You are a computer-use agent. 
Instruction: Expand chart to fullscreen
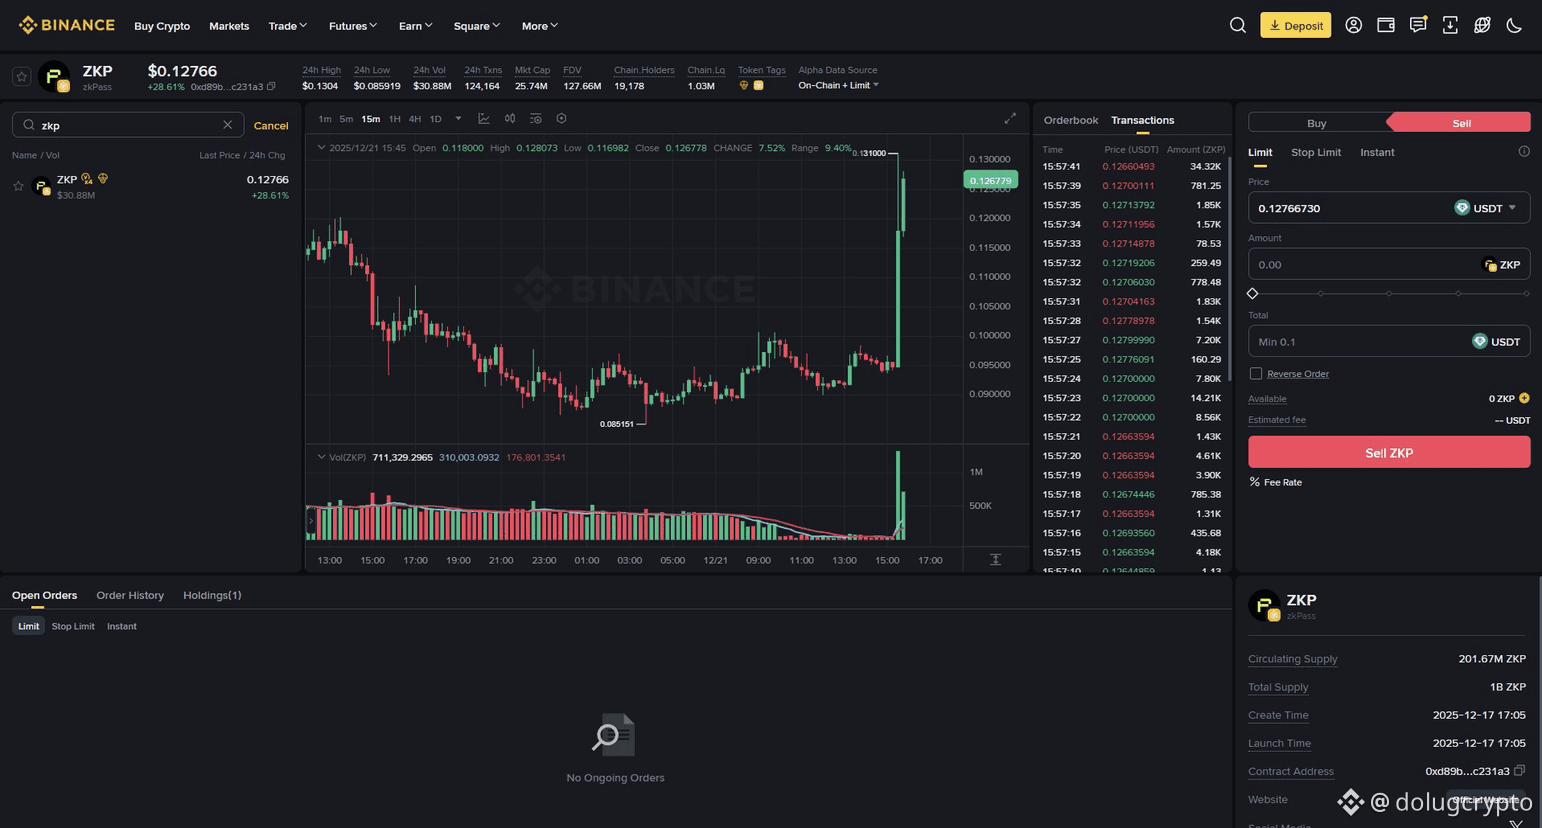point(1010,118)
